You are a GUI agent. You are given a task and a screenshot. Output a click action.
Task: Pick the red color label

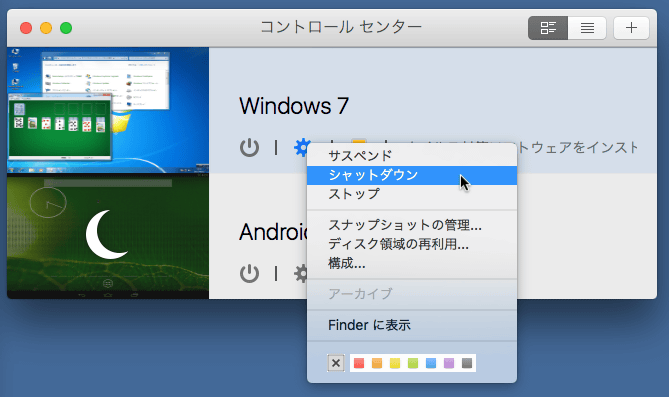coord(359,363)
